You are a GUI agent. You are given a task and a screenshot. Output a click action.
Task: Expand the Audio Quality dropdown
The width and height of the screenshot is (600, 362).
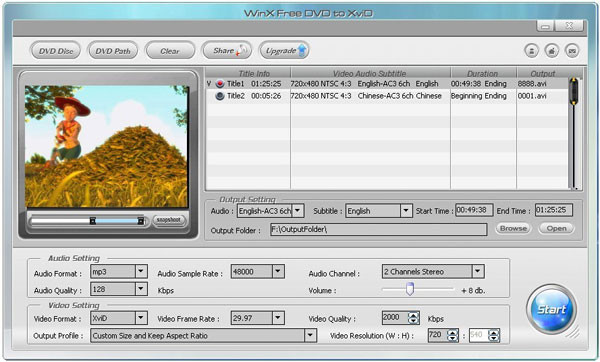click(141, 289)
